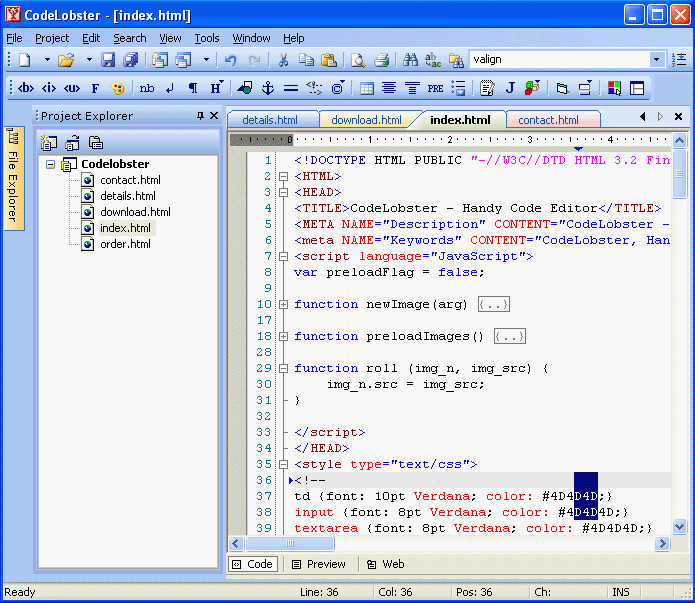Click the Replace (ab/ac) icon
The width and height of the screenshot is (695, 603).
coord(433,59)
